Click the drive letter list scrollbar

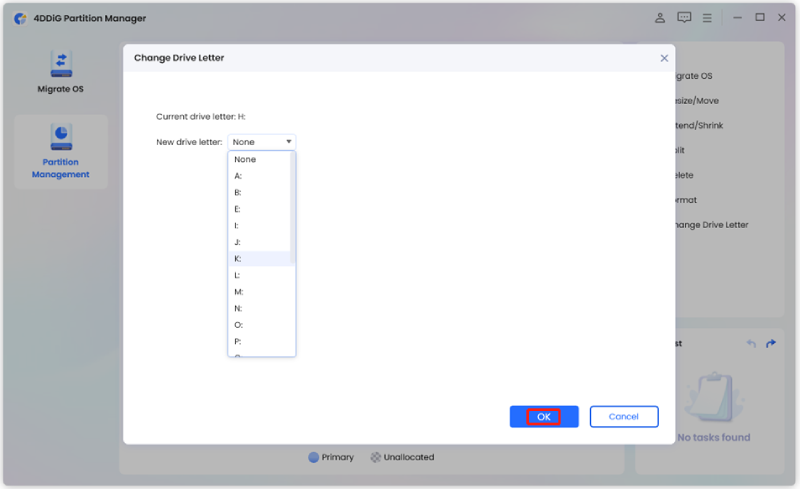click(x=292, y=208)
